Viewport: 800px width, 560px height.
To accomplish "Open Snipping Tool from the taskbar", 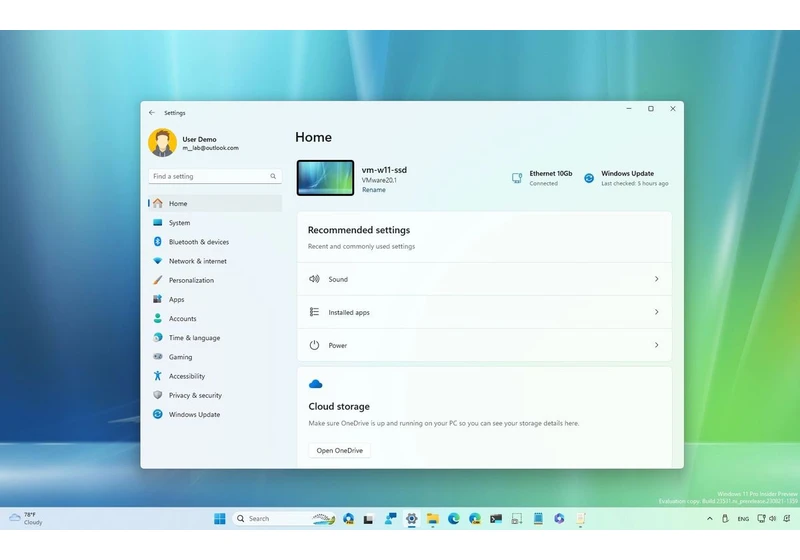I will click(x=517, y=519).
